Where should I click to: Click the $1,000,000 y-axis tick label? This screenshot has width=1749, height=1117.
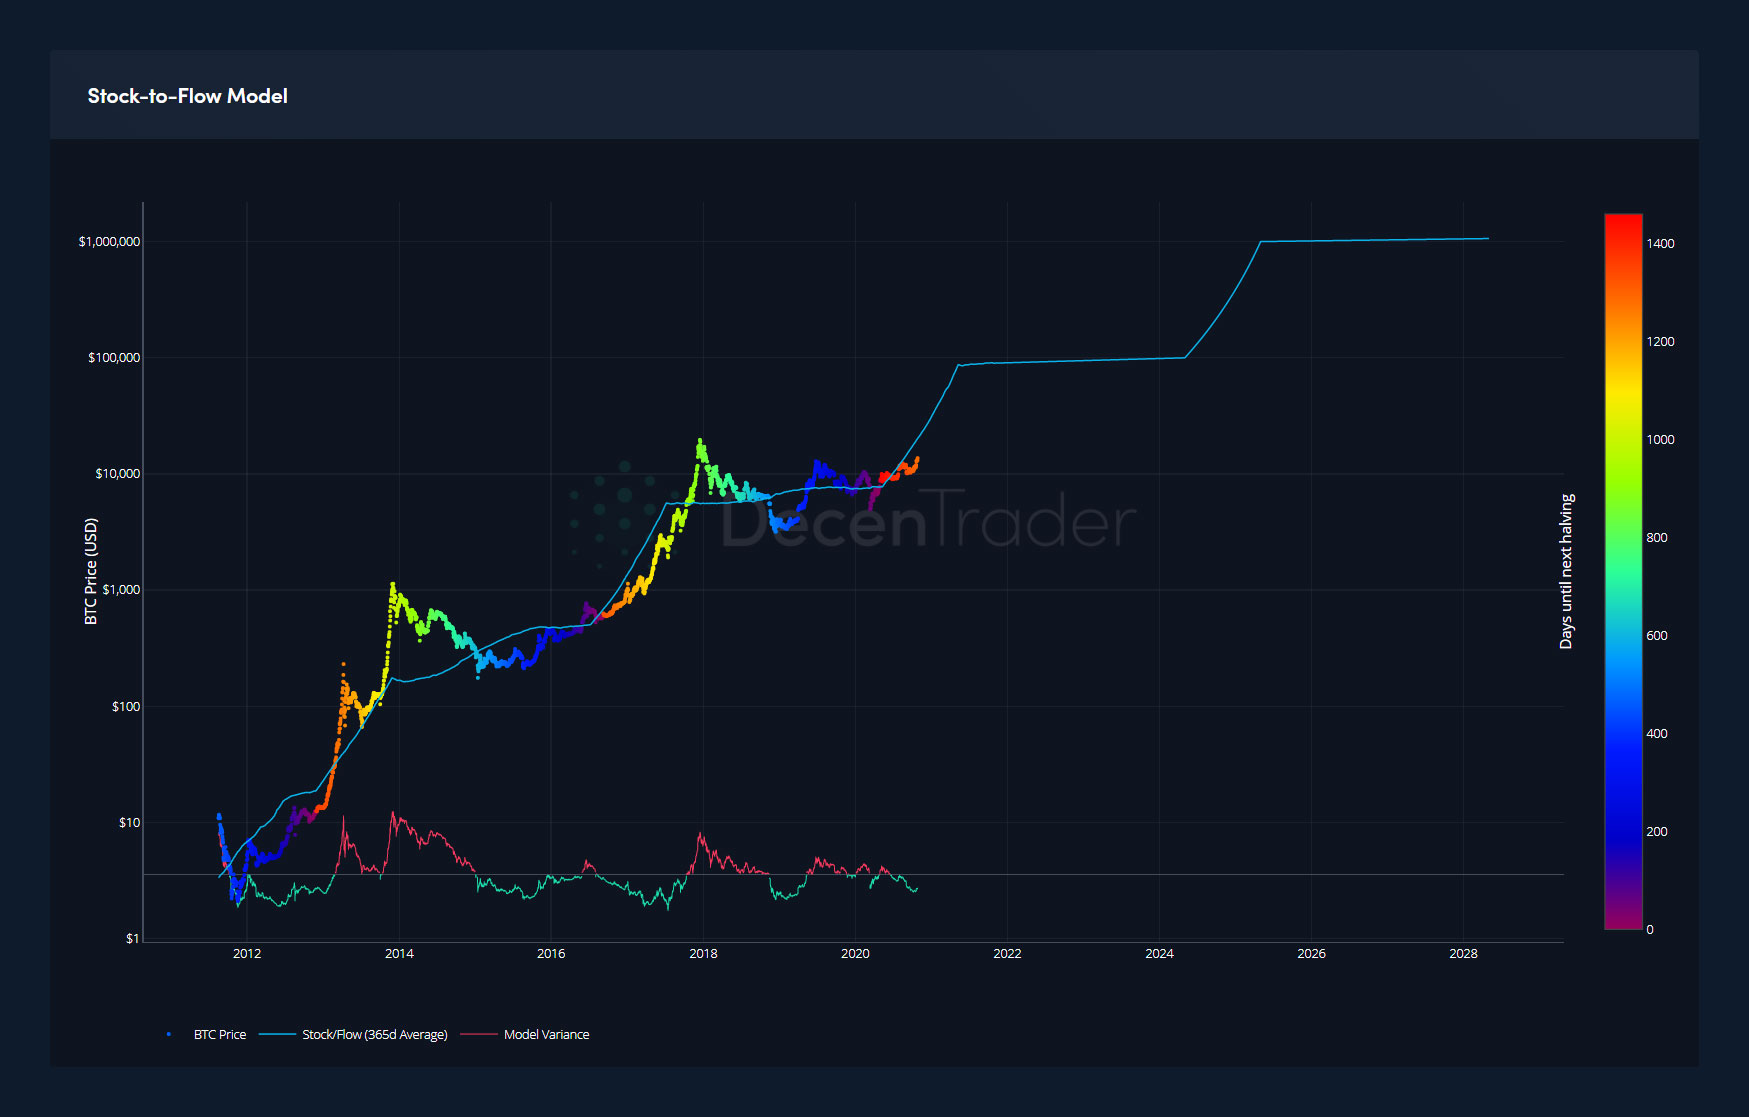(x=109, y=242)
